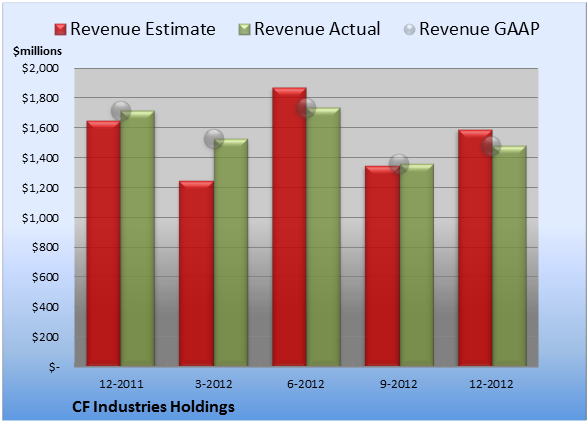
Task: Select the green actual bar for 6-2012
Action: (x=323, y=237)
